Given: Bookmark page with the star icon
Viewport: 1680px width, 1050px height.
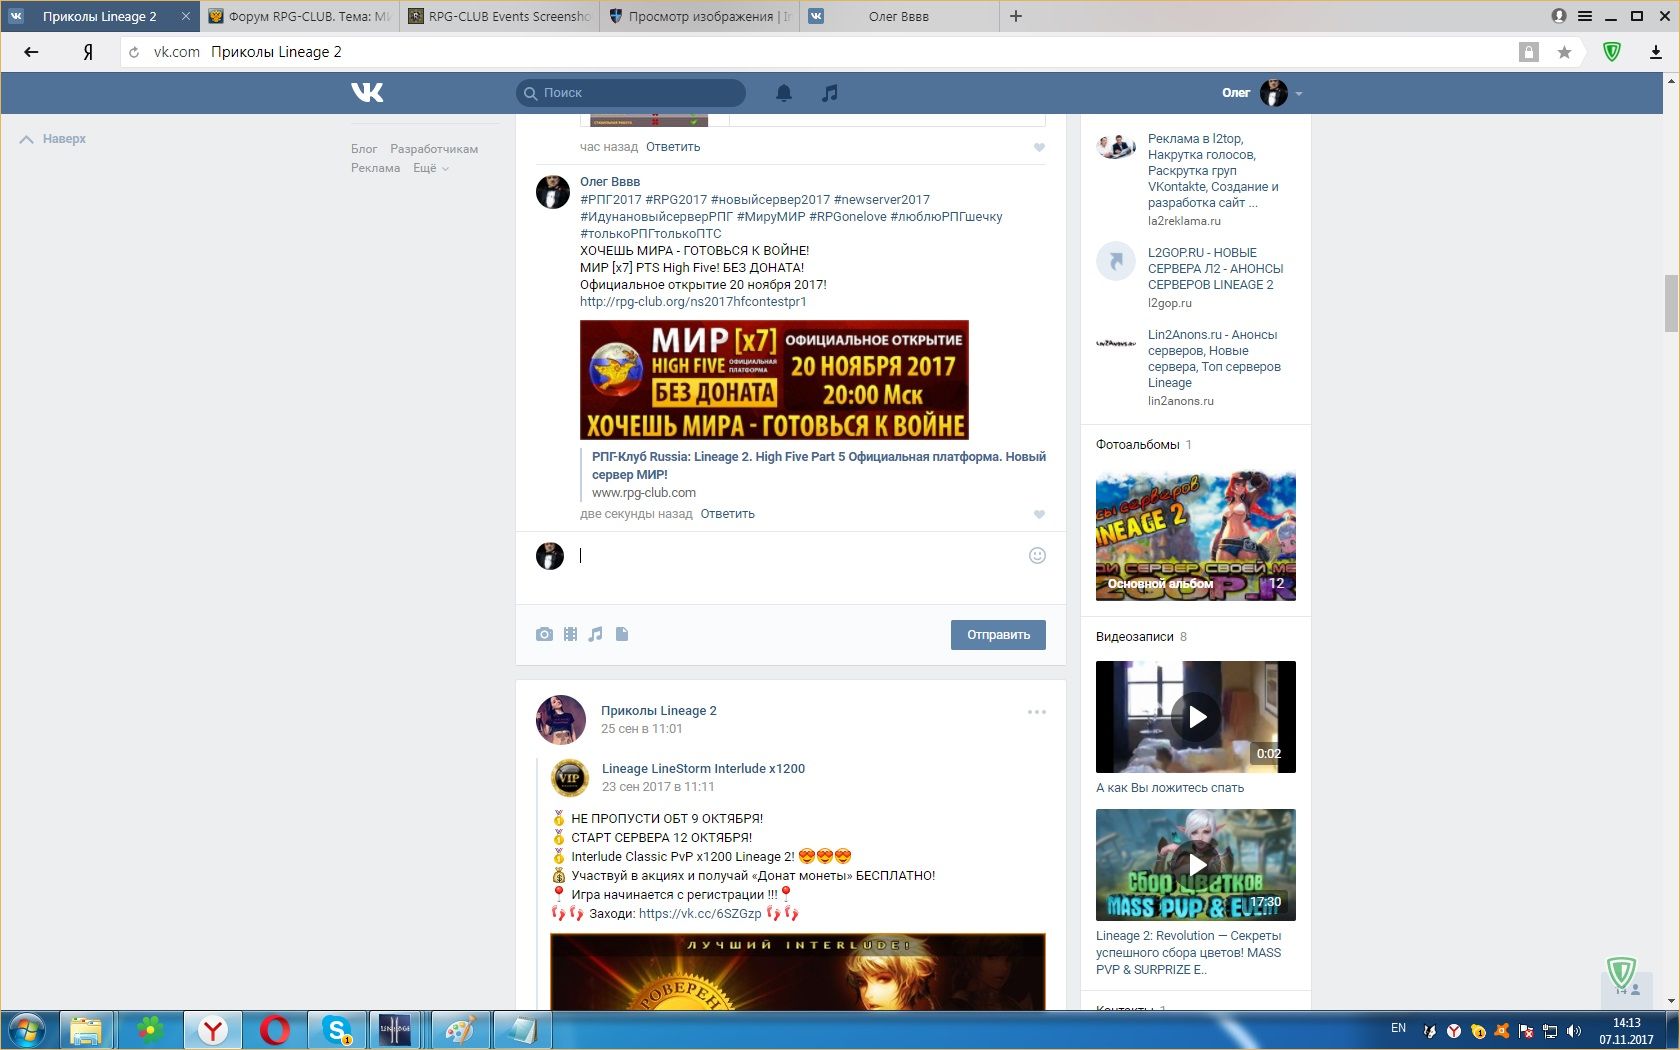Looking at the screenshot, I should click(1564, 52).
